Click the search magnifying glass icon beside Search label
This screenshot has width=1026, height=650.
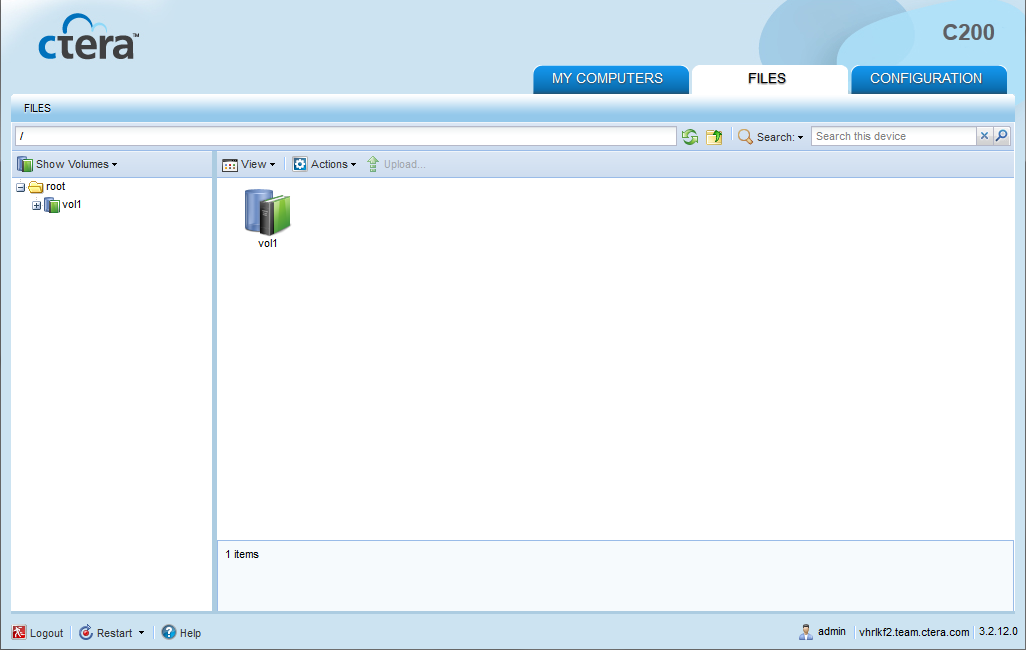[x=745, y=136]
